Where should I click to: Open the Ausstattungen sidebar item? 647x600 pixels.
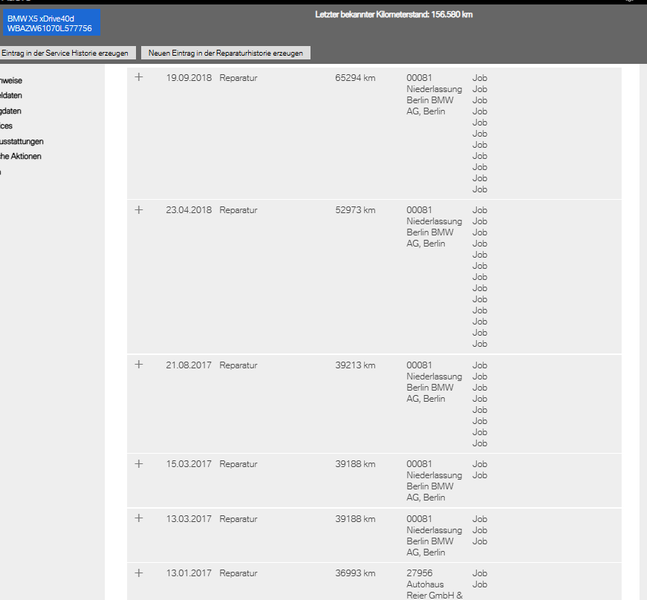[x=21, y=142]
